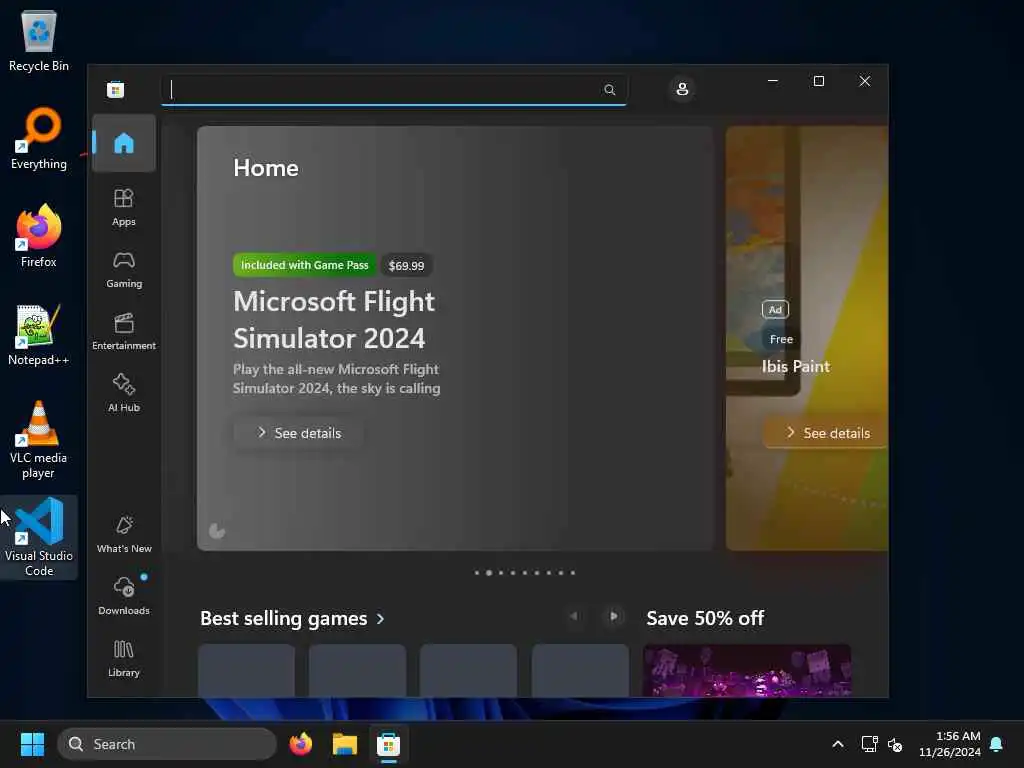
Task: Open the Ibis Paint ad banner
Action: pyautogui.click(x=807, y=338)
